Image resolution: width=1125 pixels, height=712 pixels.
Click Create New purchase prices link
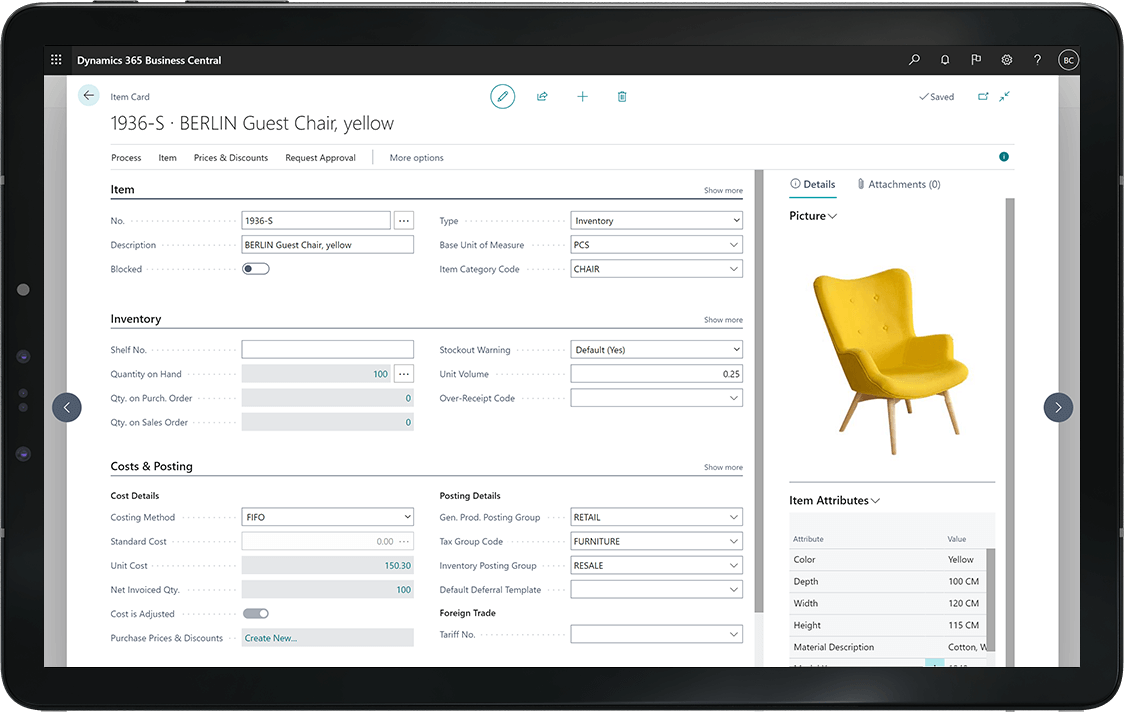pos(271,638)
